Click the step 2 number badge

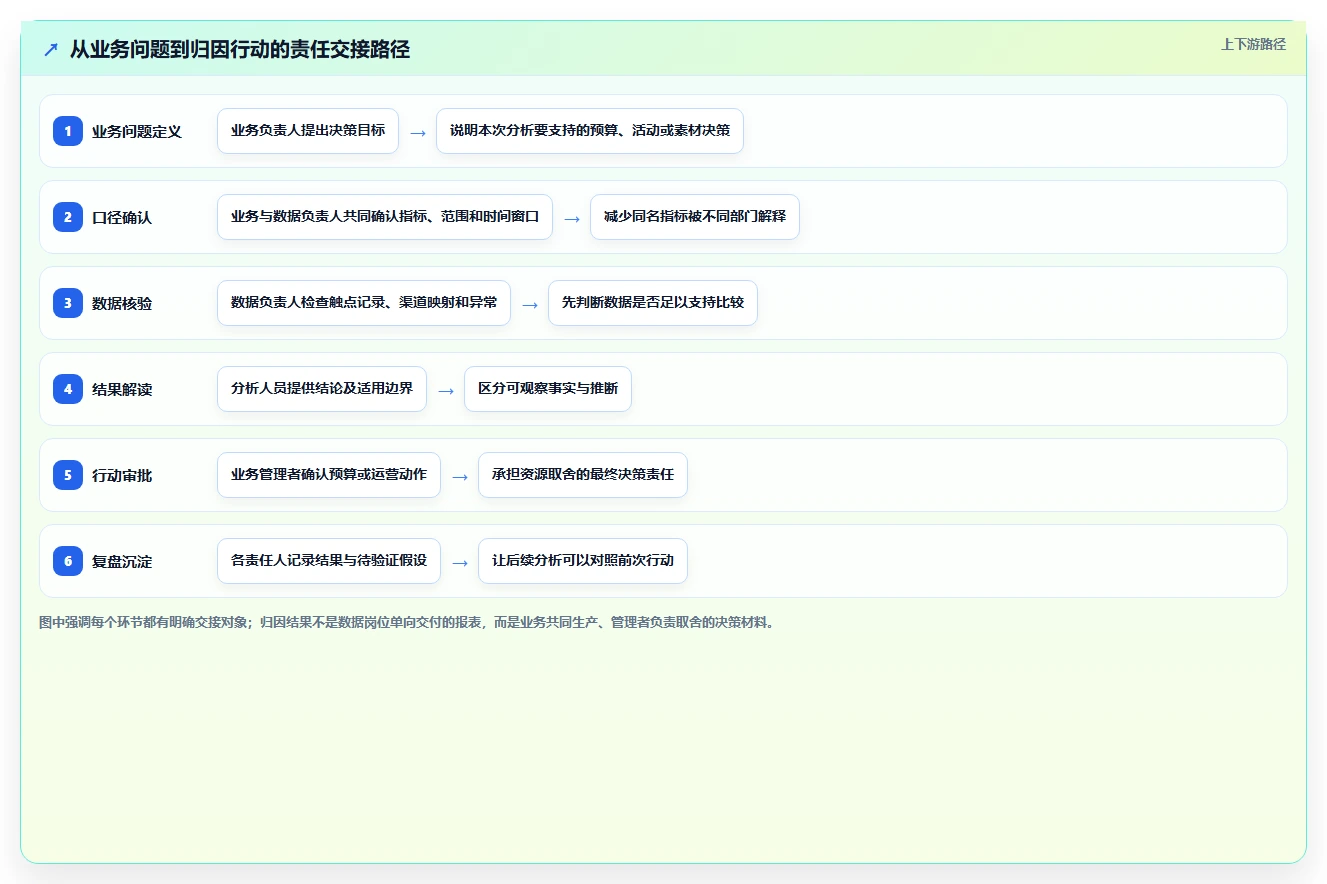(x=68, y=217)
